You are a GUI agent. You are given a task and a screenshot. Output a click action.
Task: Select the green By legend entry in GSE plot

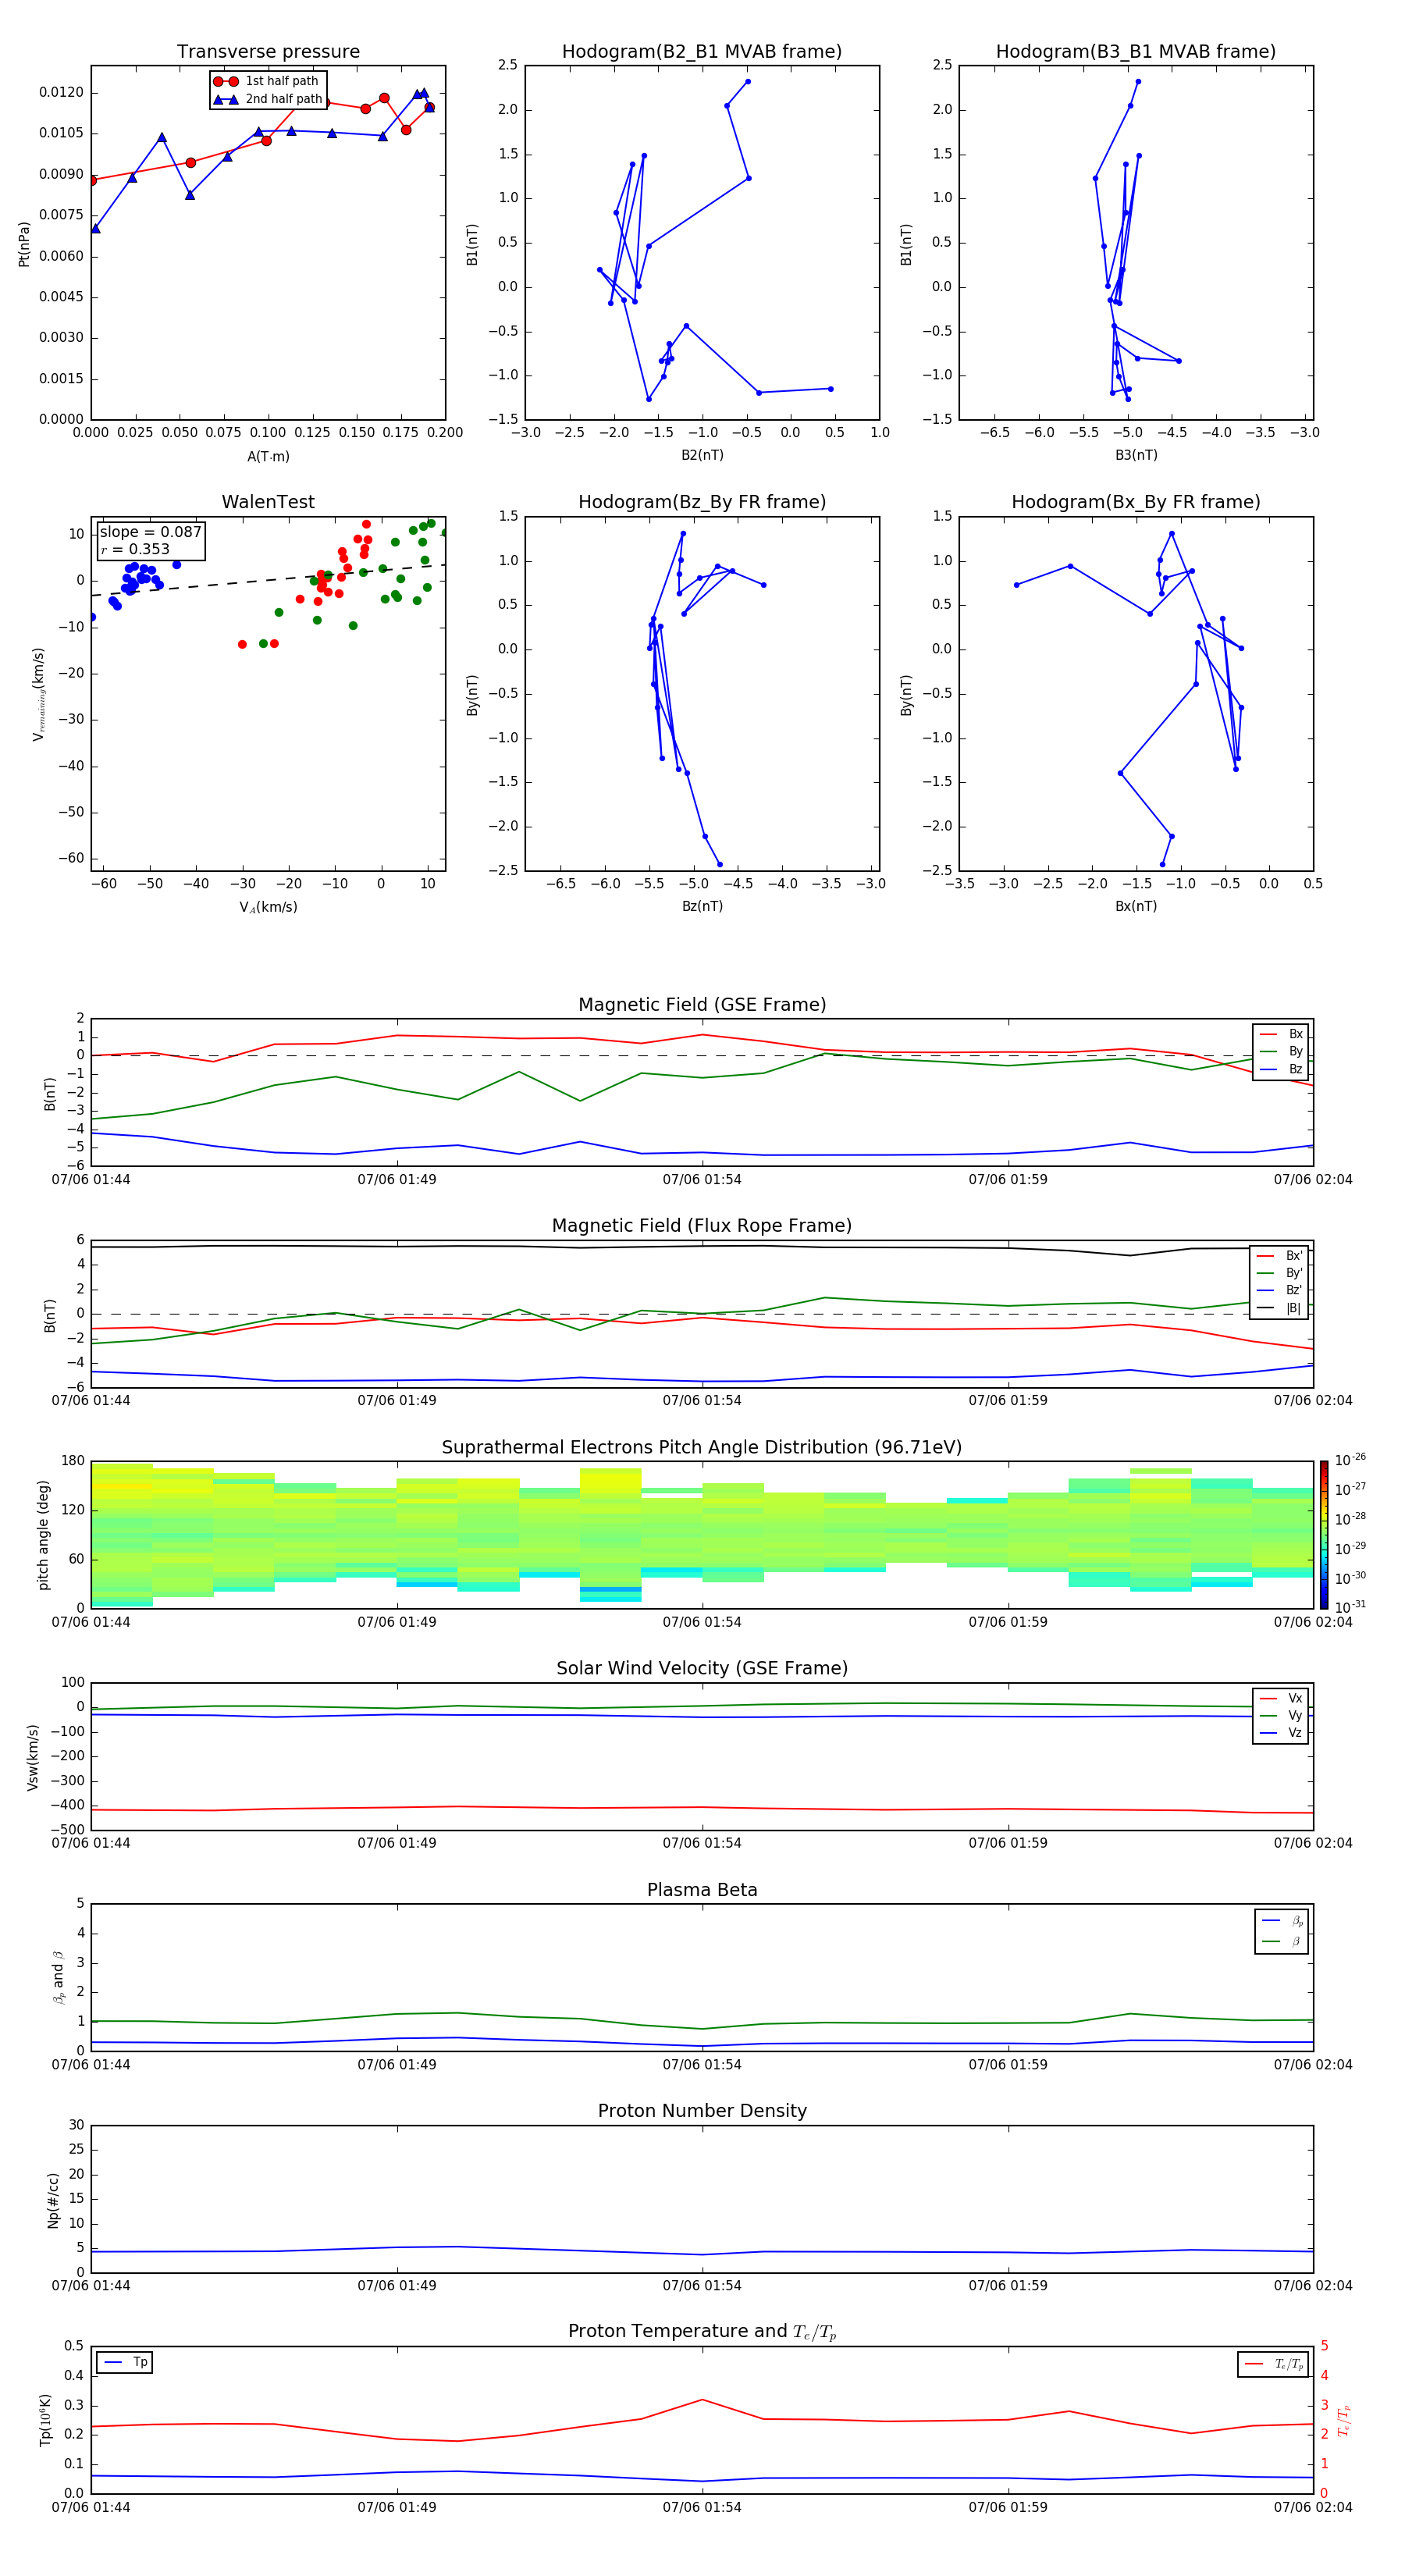click(x=1281, y=1052)
